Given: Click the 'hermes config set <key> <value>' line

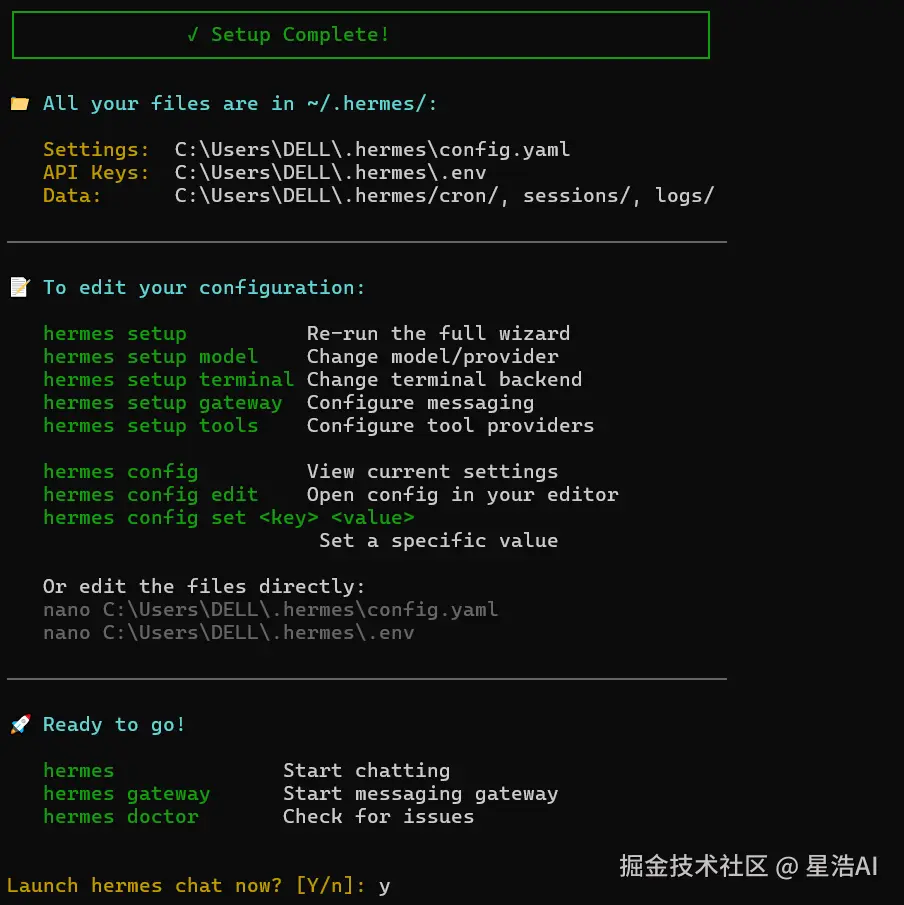Looking at the screenshot, I should coord(228,518).
